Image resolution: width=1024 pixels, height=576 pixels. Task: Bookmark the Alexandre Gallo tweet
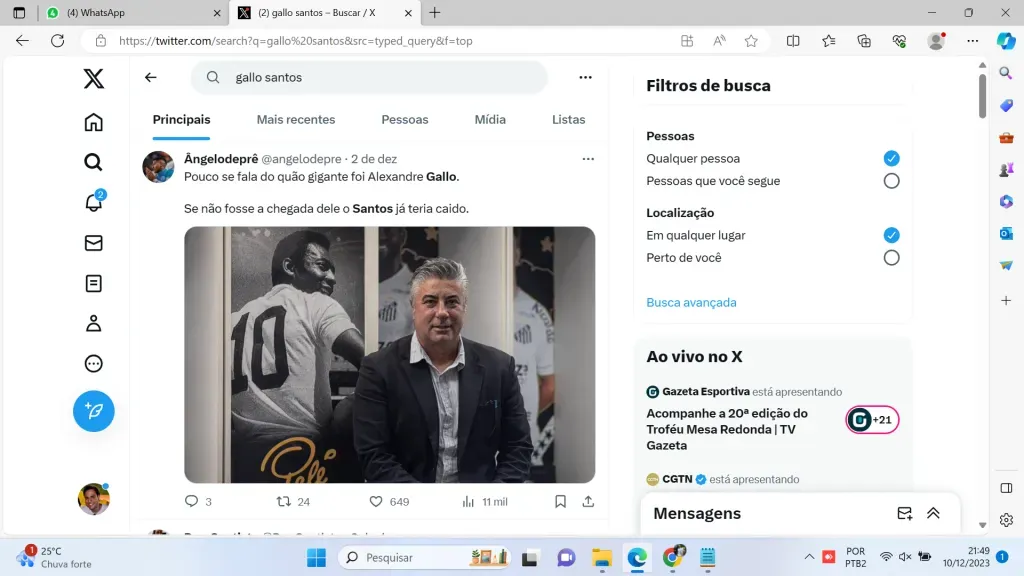pyautogui.click(x=560, y=502)
